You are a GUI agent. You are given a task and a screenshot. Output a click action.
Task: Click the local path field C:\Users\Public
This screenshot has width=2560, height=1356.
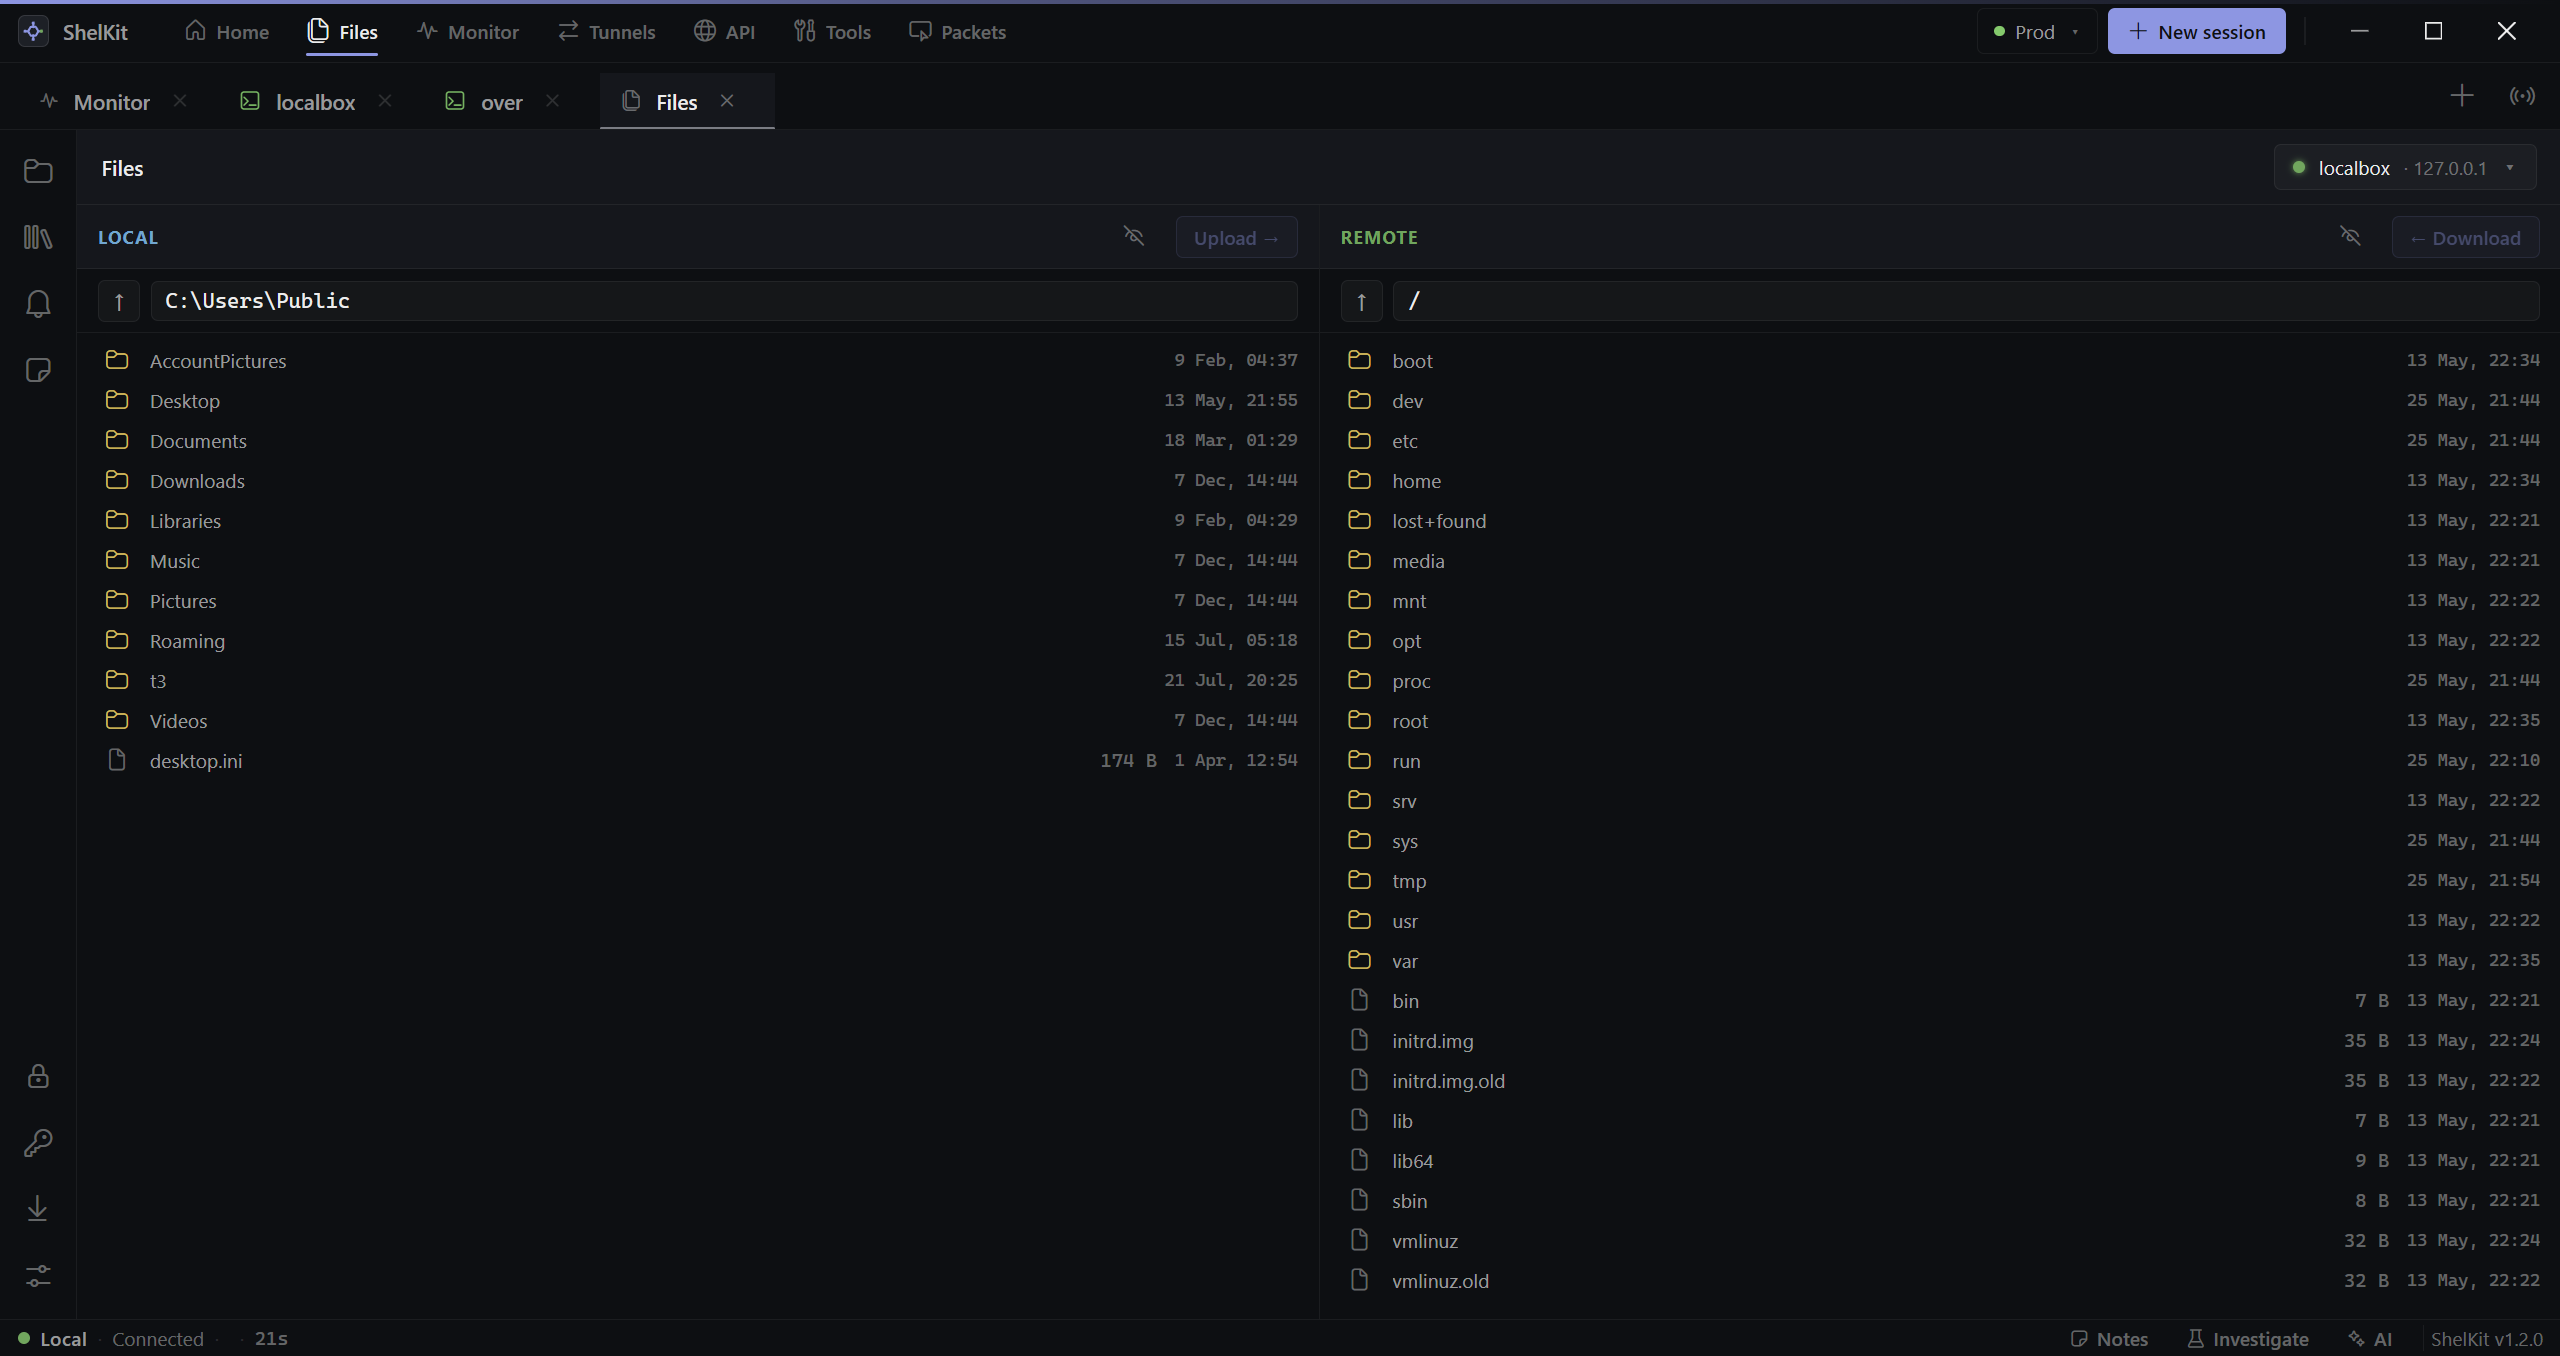tap(724, 301)
